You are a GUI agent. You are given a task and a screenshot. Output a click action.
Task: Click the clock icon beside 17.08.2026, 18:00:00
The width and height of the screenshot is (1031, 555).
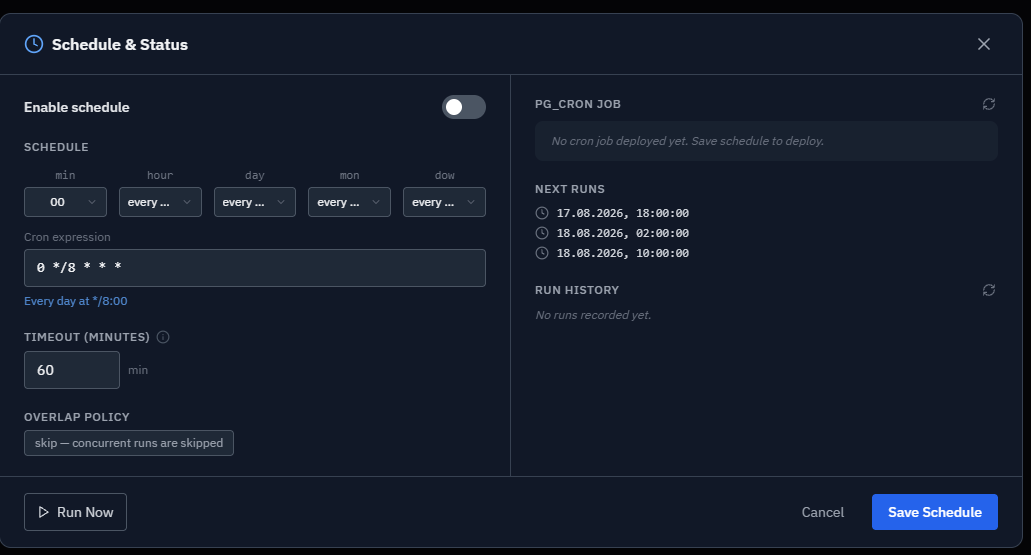pos(542,213)
